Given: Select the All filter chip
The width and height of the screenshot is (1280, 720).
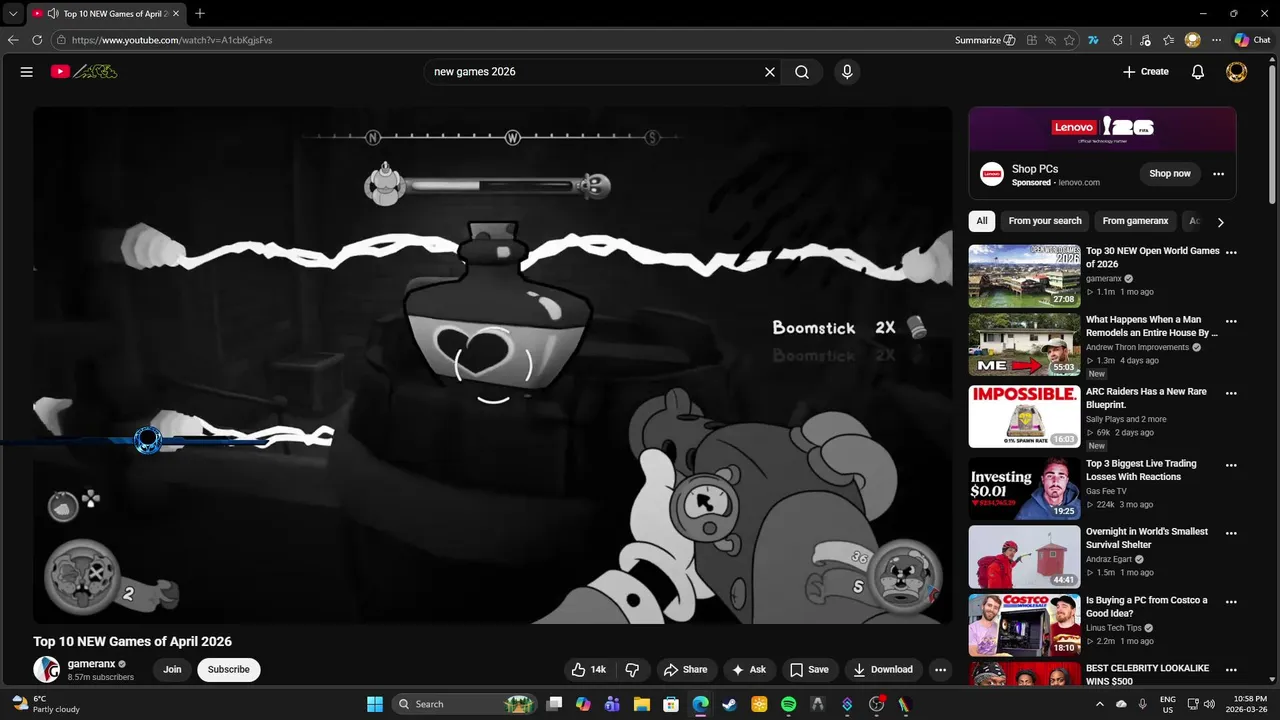Looking at the screenshot, I should pyautogui.click(x=982, y=221).
